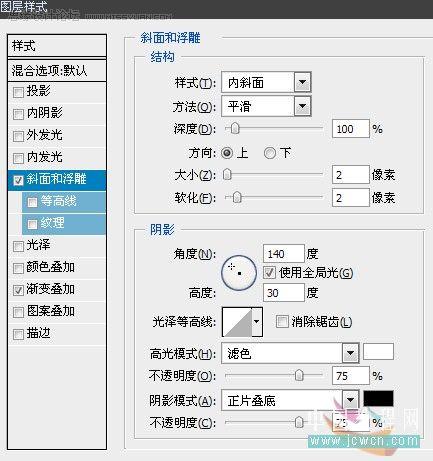Click the 深度 depth slider handle
This screenshot has width=433, height=461.
pos(235,129)
